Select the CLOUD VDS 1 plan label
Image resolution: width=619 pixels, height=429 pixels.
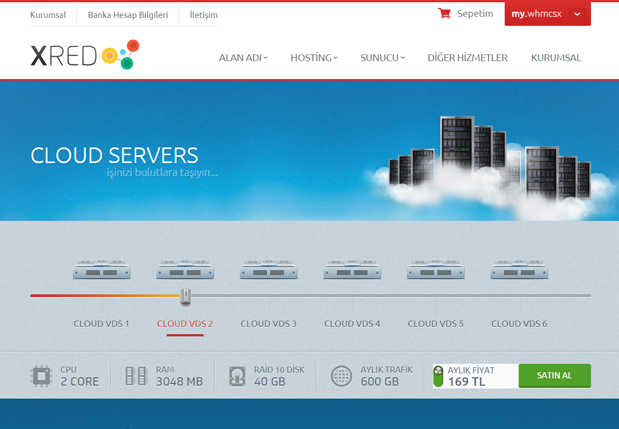pyautogui.click(x=101, y=324)
